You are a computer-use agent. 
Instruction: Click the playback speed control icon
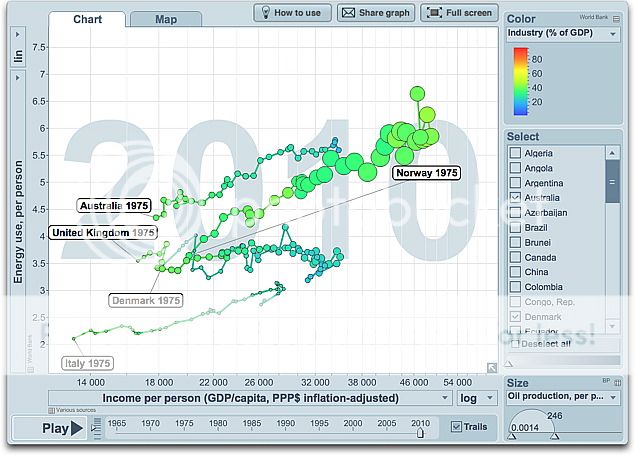click(x=96, y=429)
